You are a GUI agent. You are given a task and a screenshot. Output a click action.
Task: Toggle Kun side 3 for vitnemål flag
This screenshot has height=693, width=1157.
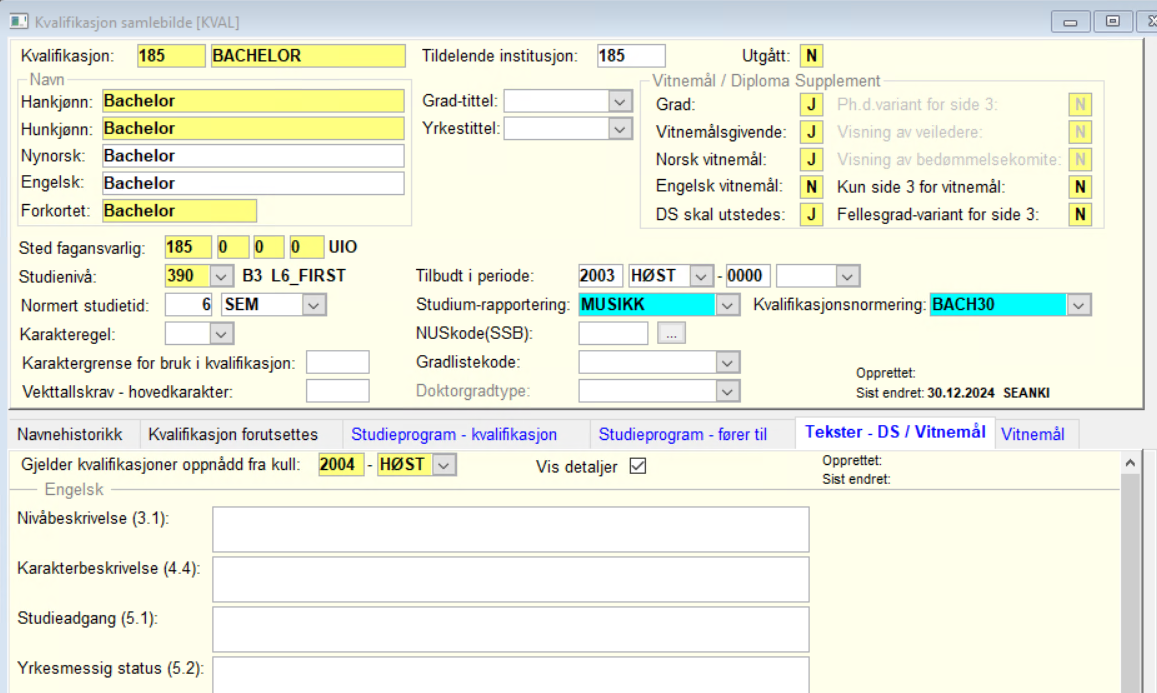(x=1080, y=187)
